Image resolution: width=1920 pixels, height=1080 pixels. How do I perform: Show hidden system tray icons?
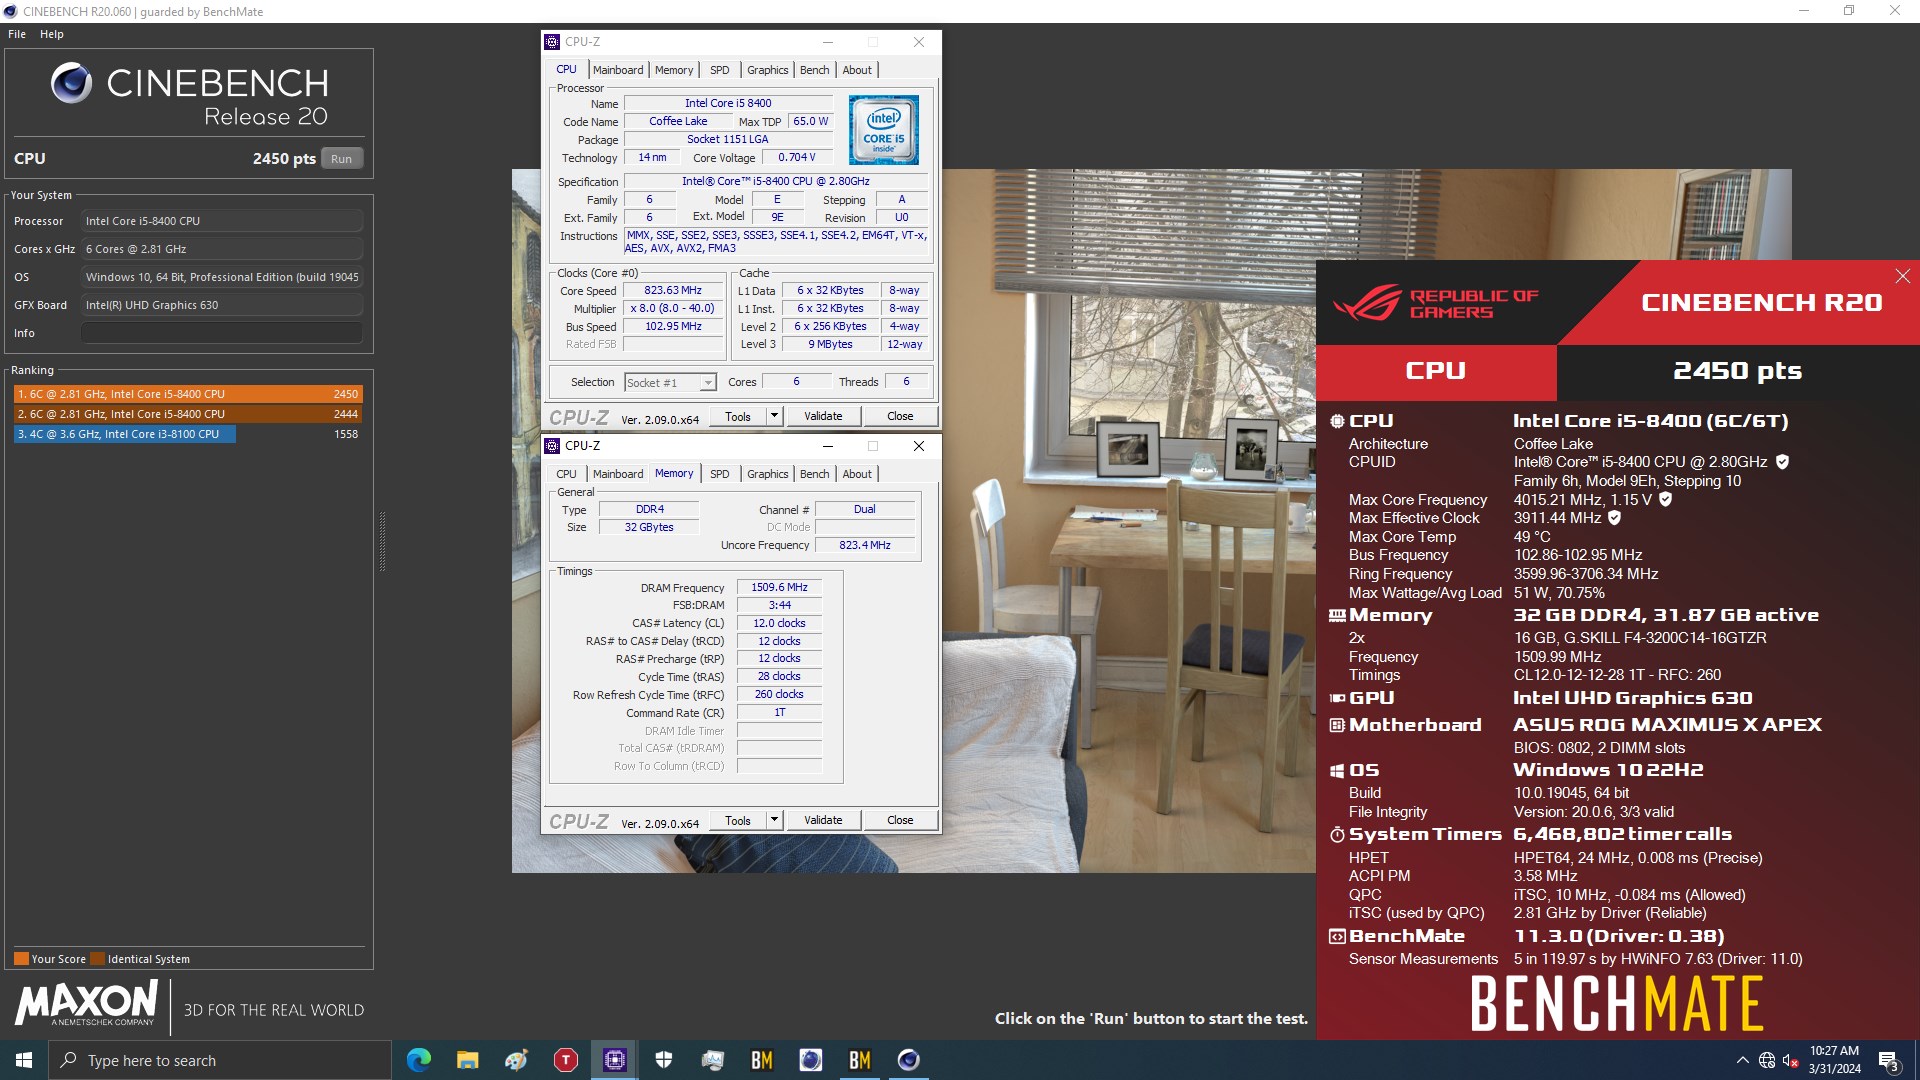click(x=1742, y=1060)
